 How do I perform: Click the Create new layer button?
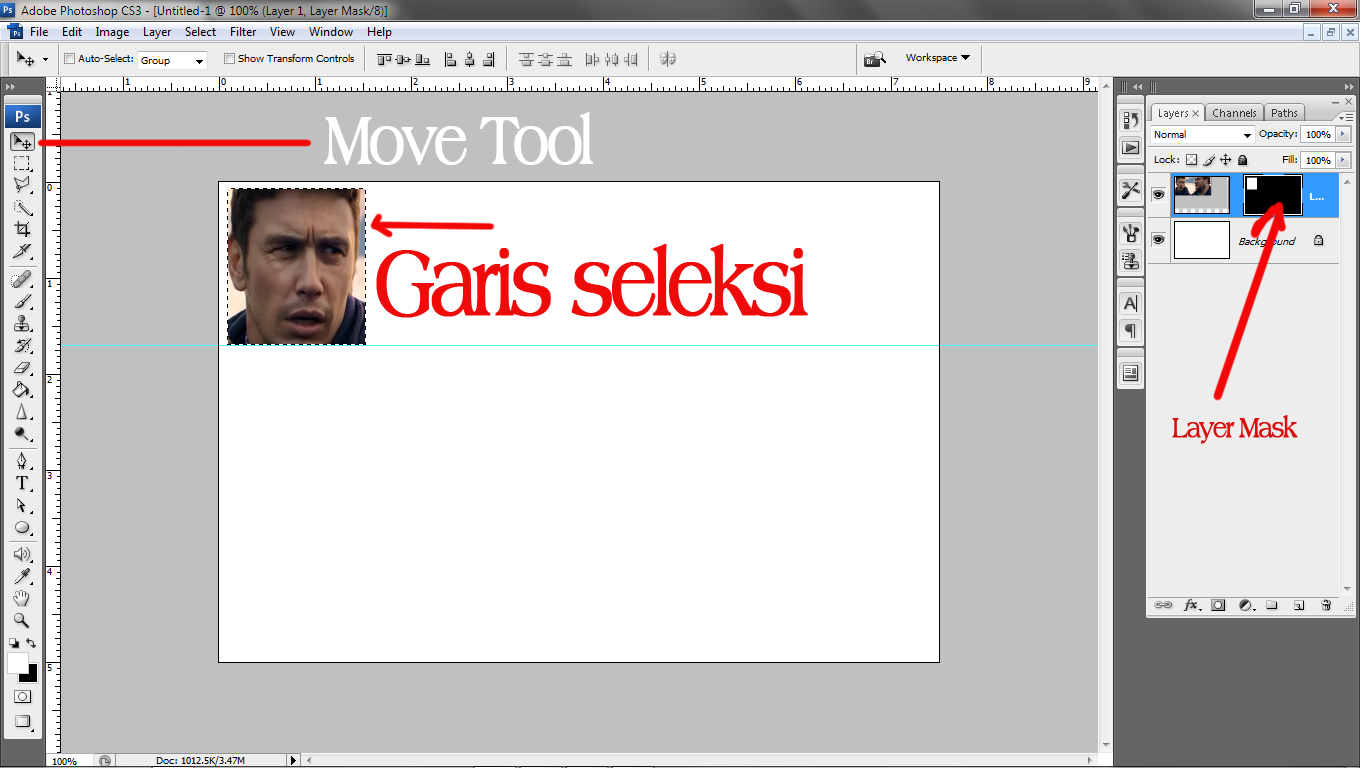pos(1299,605)
